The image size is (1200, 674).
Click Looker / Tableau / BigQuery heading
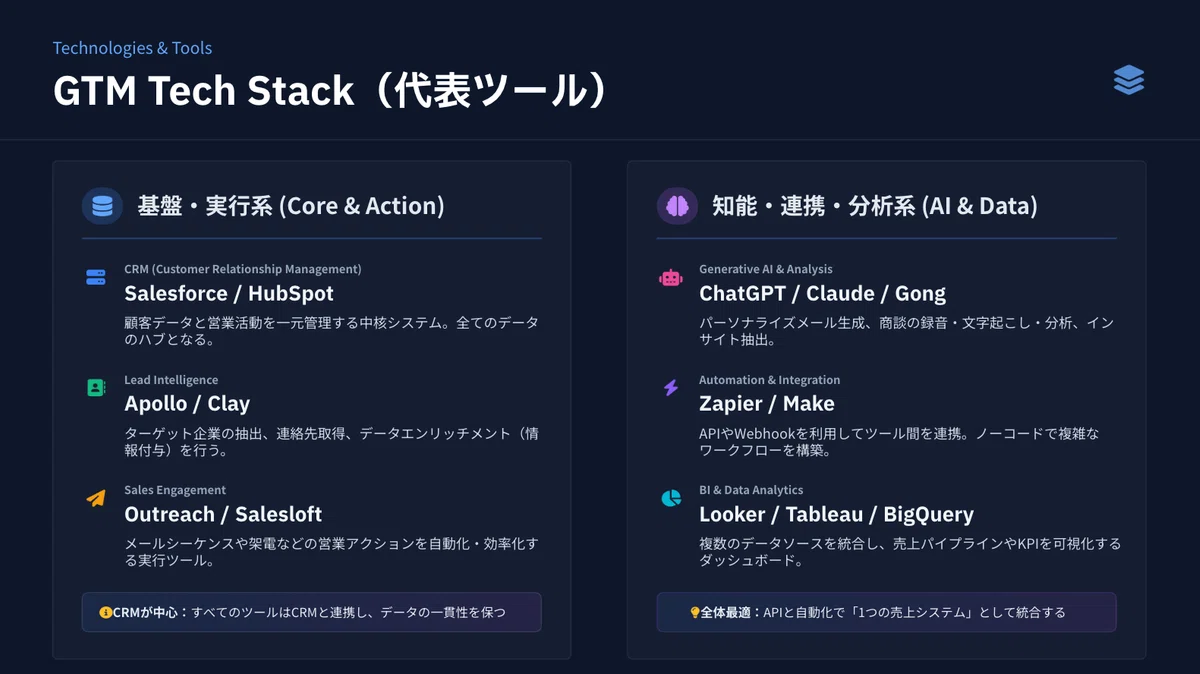tap(836, 514)
